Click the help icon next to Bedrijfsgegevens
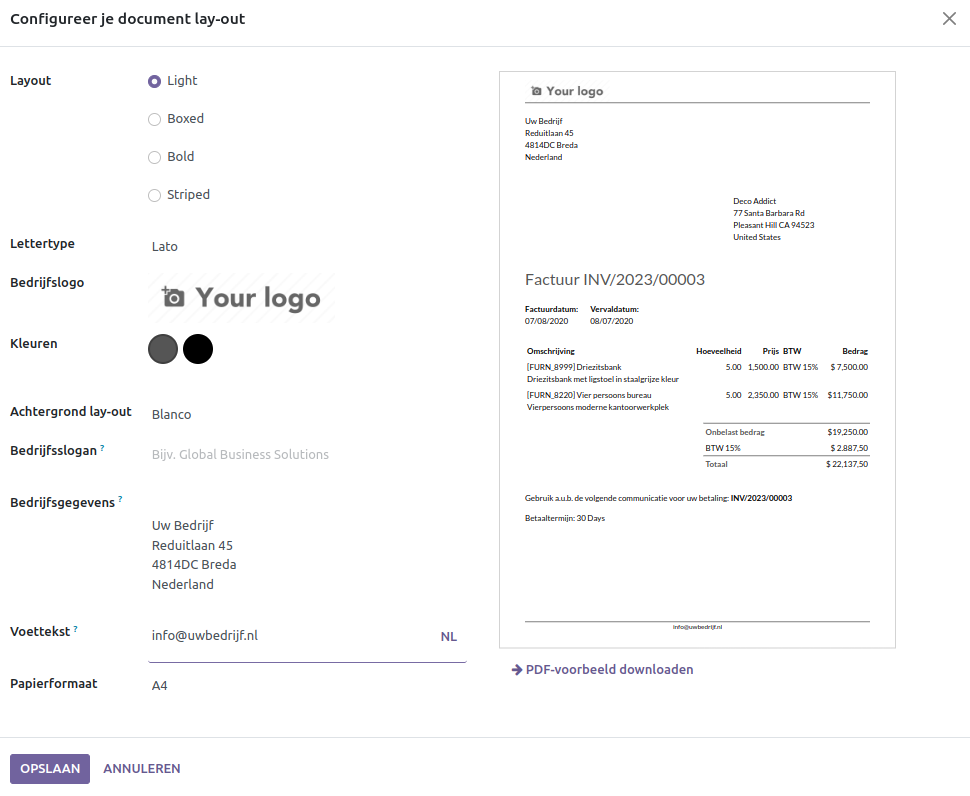Screen dimensions: 970x796 click(x=120, y=499)
